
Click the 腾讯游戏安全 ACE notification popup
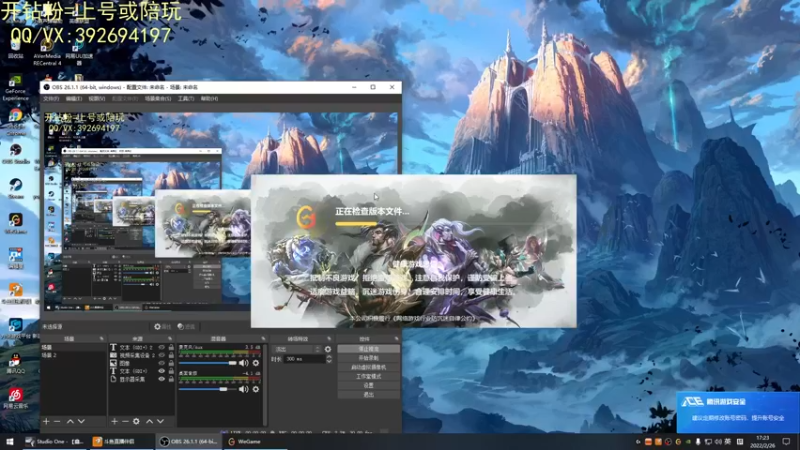(738, 412)
